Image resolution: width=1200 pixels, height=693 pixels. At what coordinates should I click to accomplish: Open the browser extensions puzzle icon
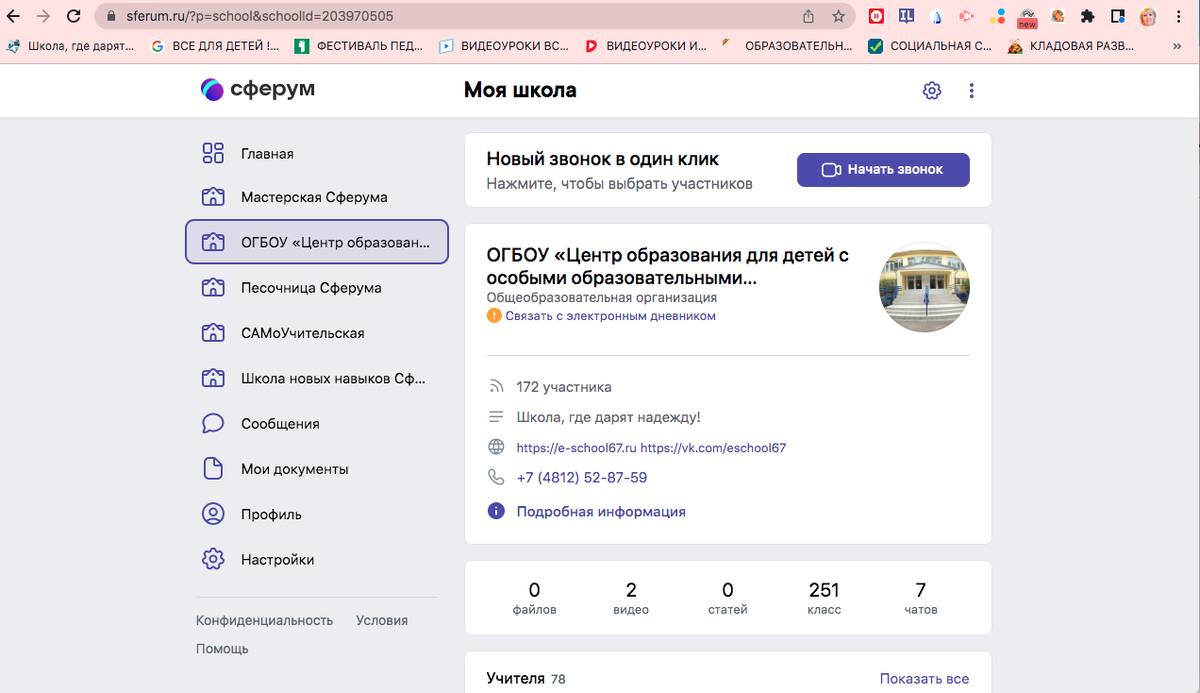[1088, 16]
